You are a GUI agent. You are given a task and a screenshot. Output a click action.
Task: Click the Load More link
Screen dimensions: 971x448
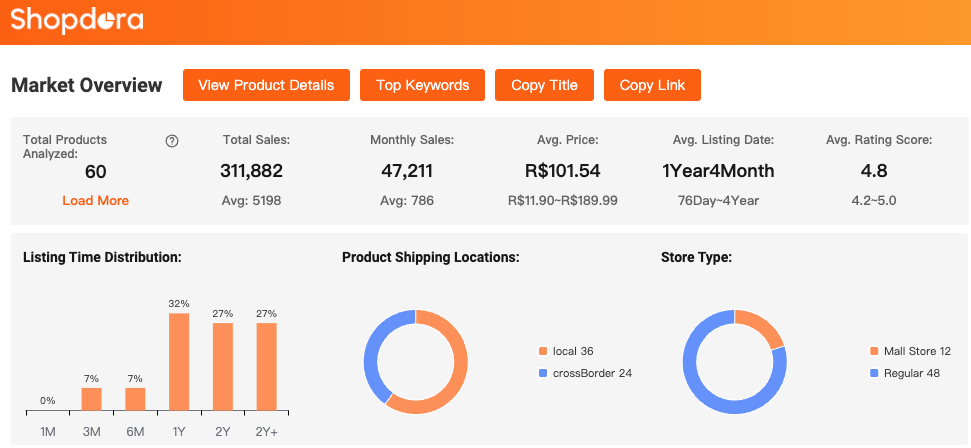(95, 200)
